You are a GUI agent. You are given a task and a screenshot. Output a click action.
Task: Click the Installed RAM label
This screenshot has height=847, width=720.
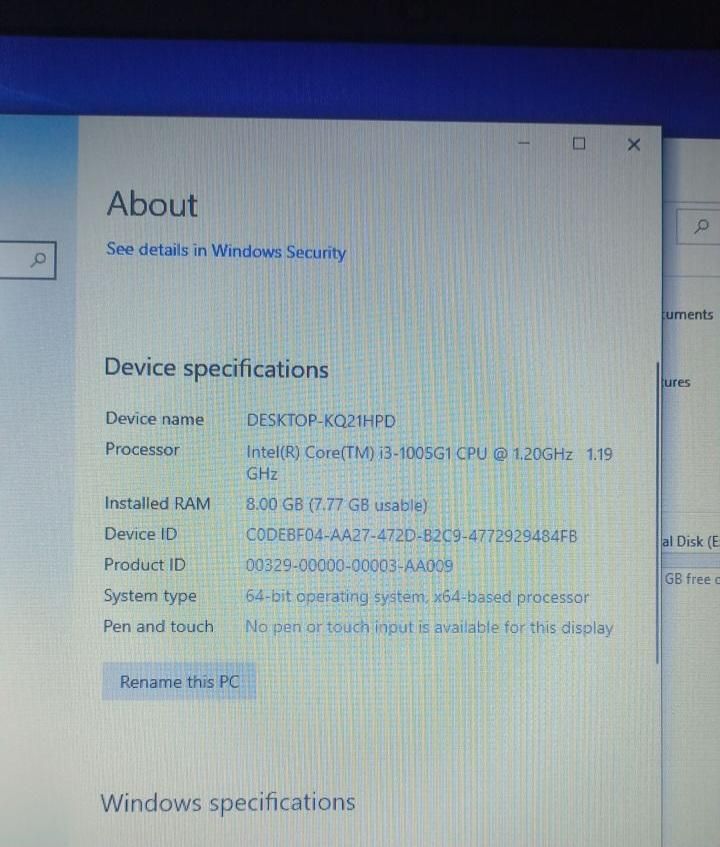pyautogui.click(x=157, y=503)
